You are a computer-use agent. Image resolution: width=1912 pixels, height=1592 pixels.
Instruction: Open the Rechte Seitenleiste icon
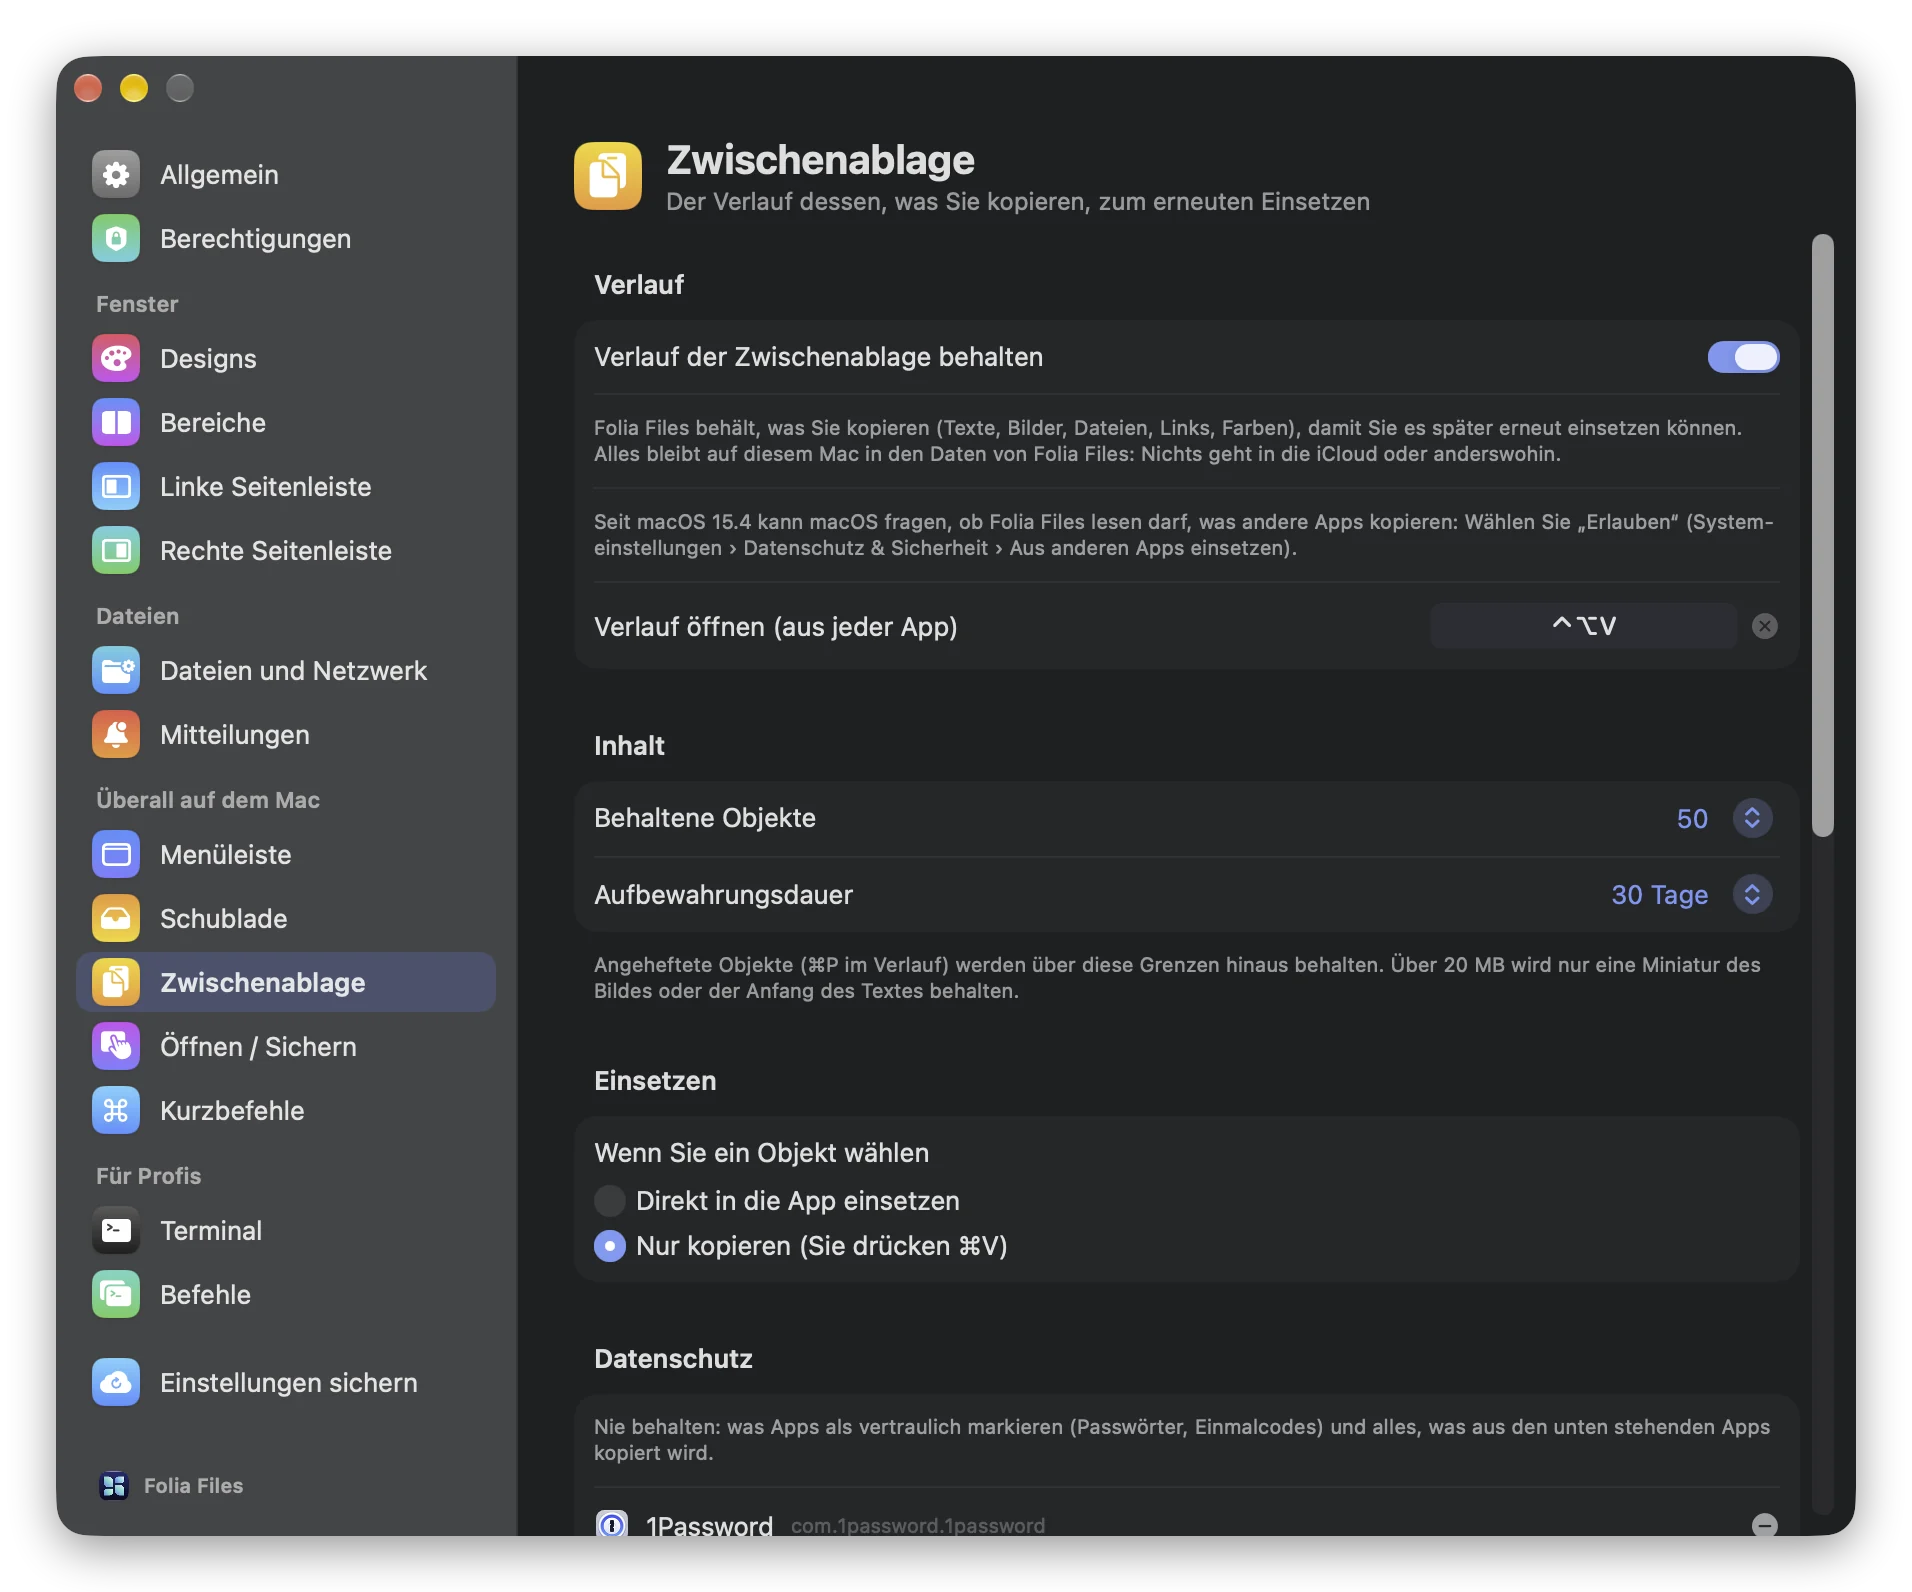coord(116,551)
